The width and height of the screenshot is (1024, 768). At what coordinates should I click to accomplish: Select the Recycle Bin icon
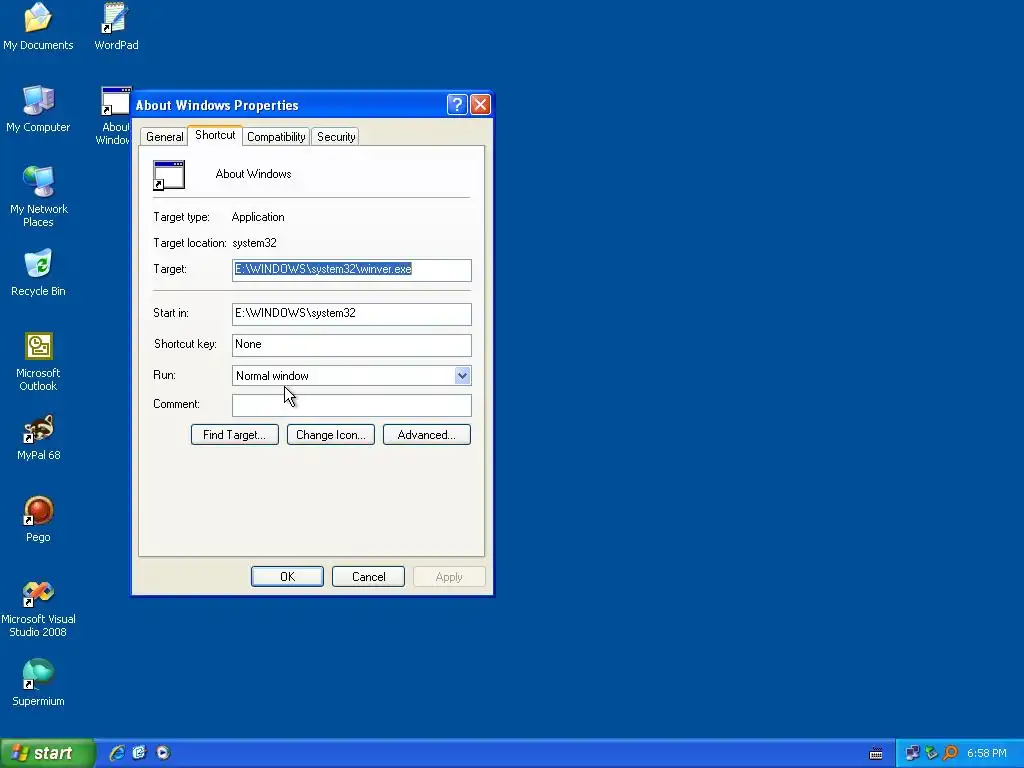38,272
